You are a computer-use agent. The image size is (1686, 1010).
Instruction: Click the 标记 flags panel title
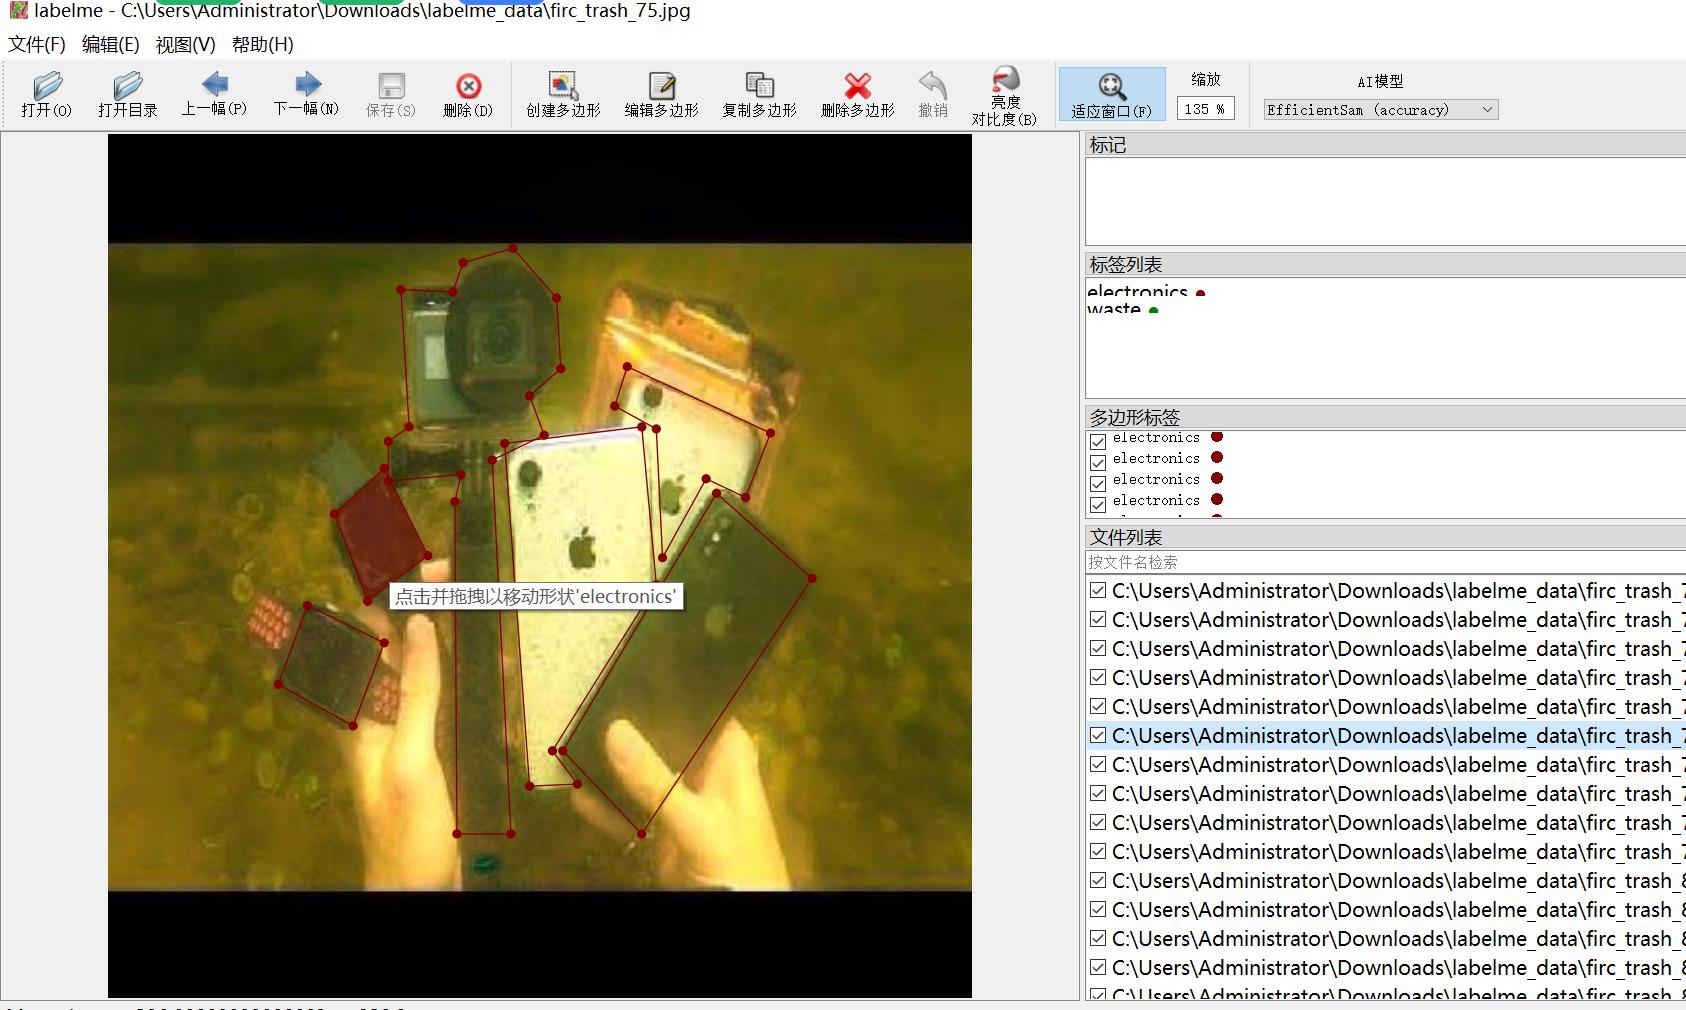(x=1108, y=145)
